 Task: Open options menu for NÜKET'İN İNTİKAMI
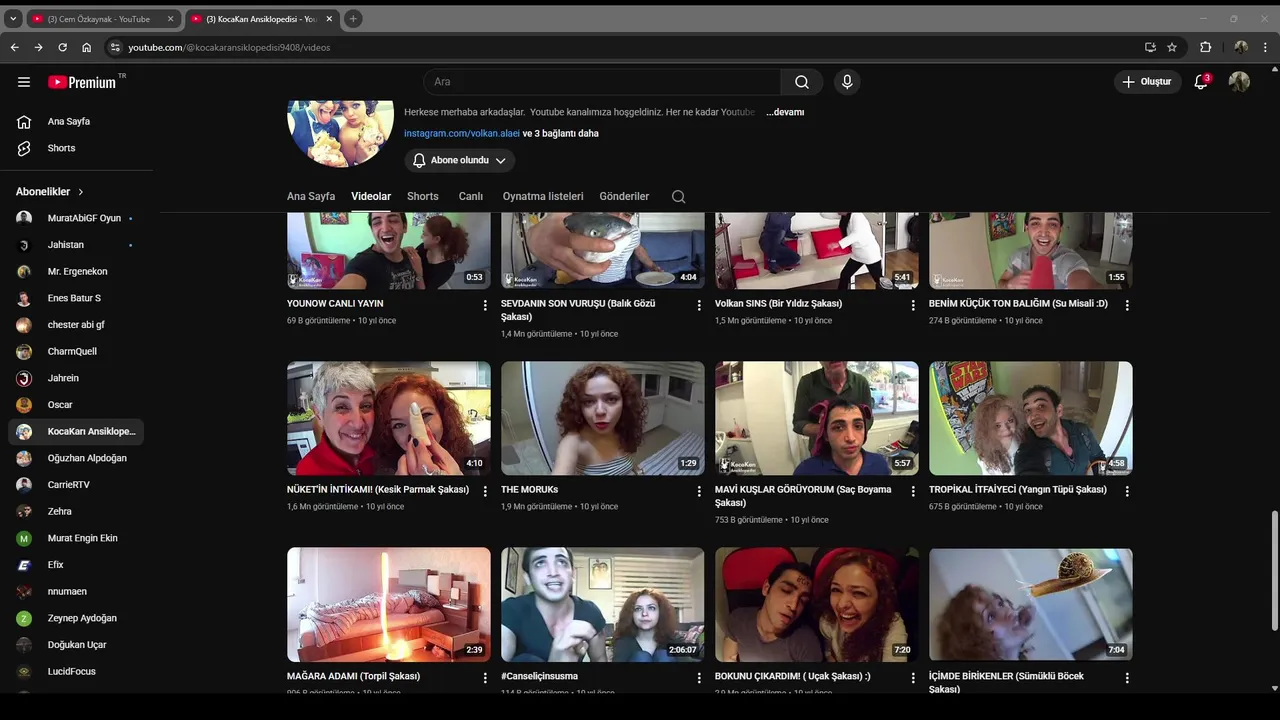coord(485,491)
